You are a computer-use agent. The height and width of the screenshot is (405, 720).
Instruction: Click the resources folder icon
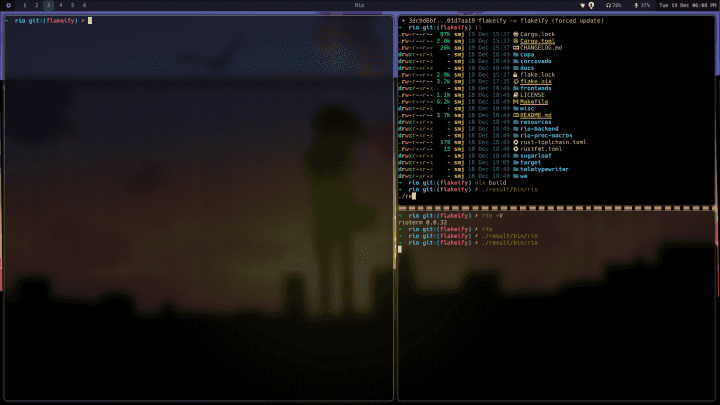(x=516, y=122)
